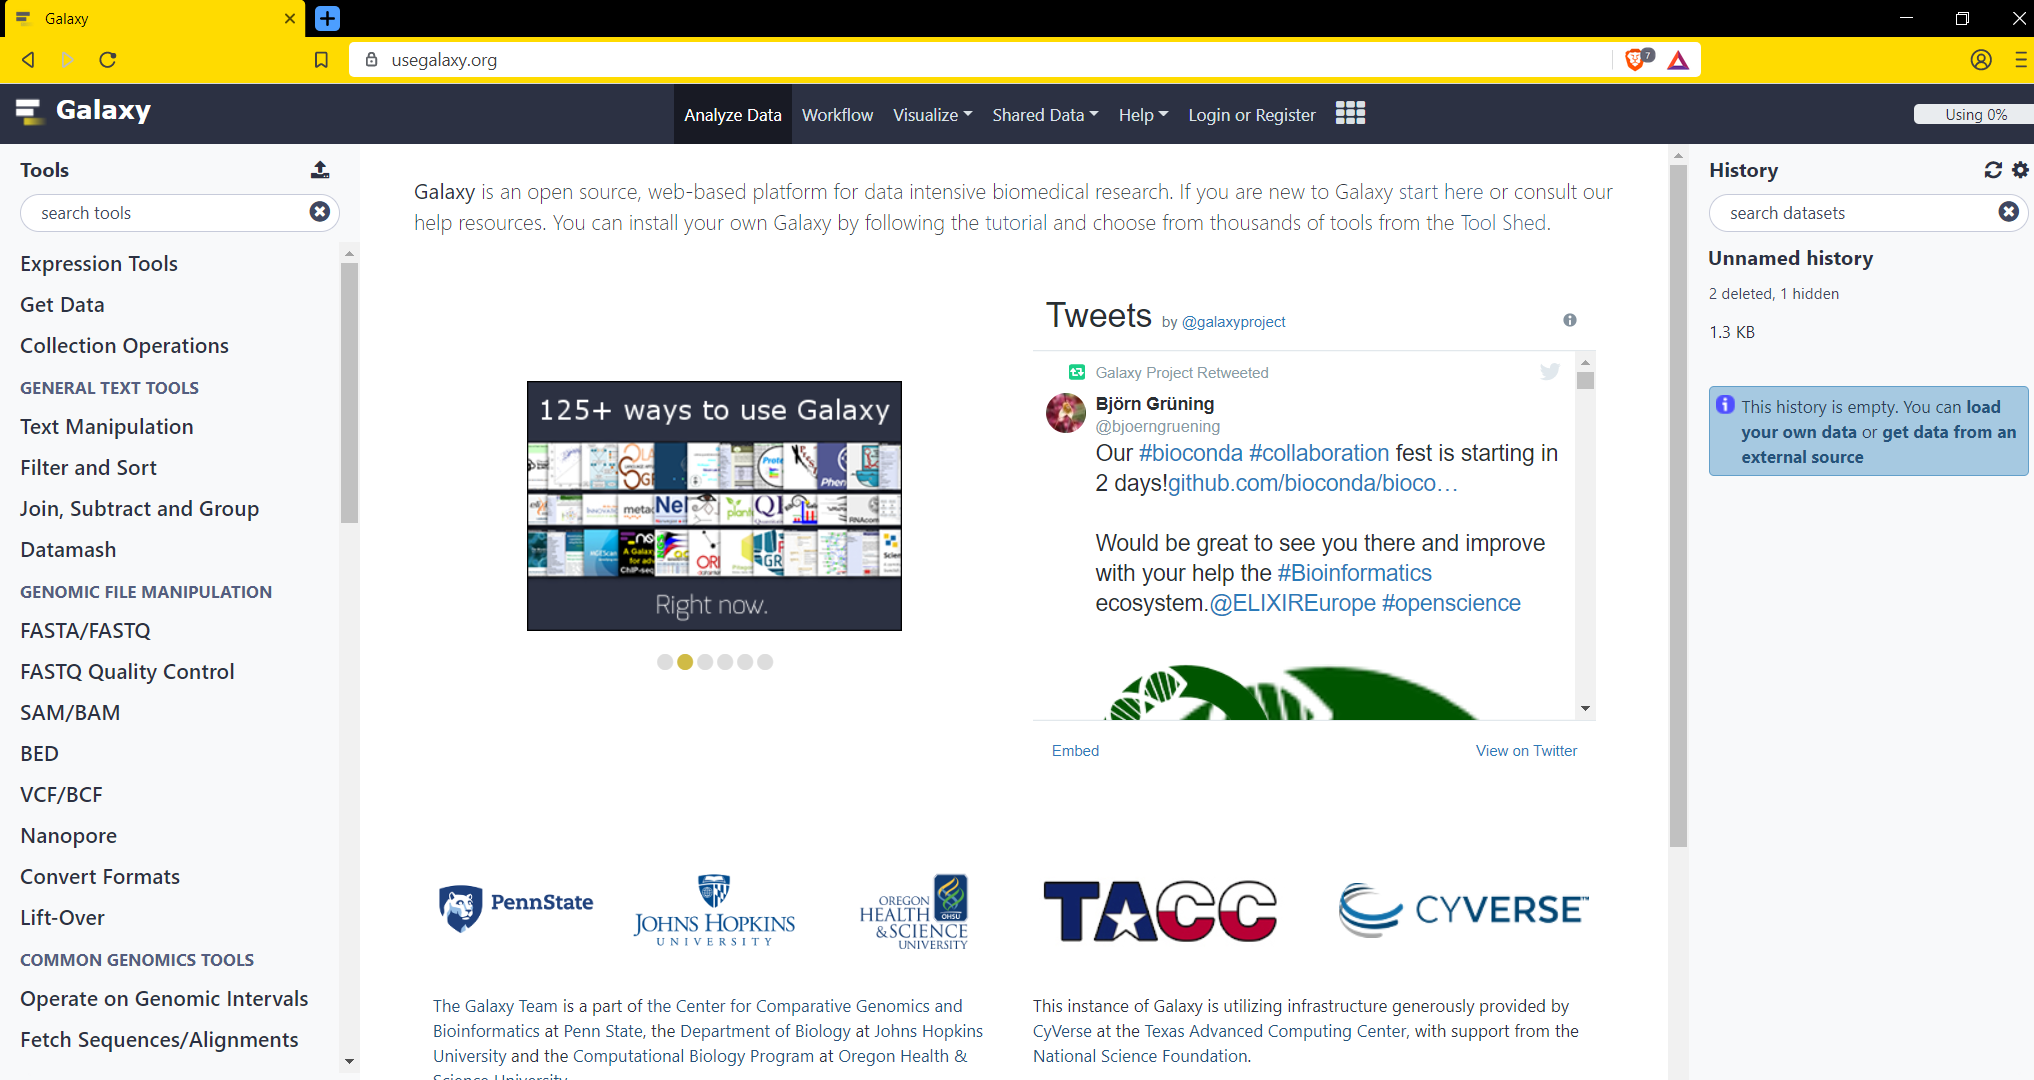Expand the FASTQ Quality Control section

(x=127, y=672)
